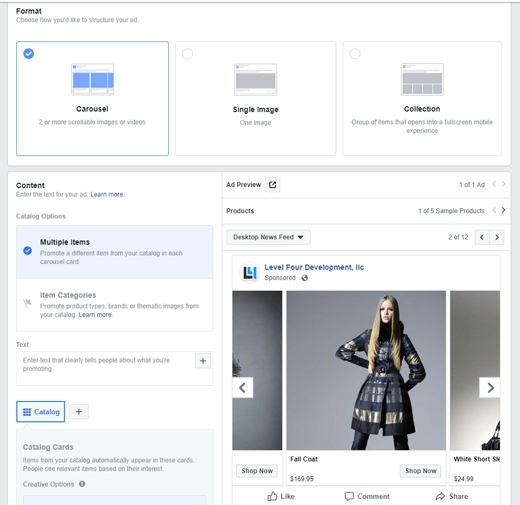
Task: Click Shop Now on the Fall Coat card
Action: point(421,471)
